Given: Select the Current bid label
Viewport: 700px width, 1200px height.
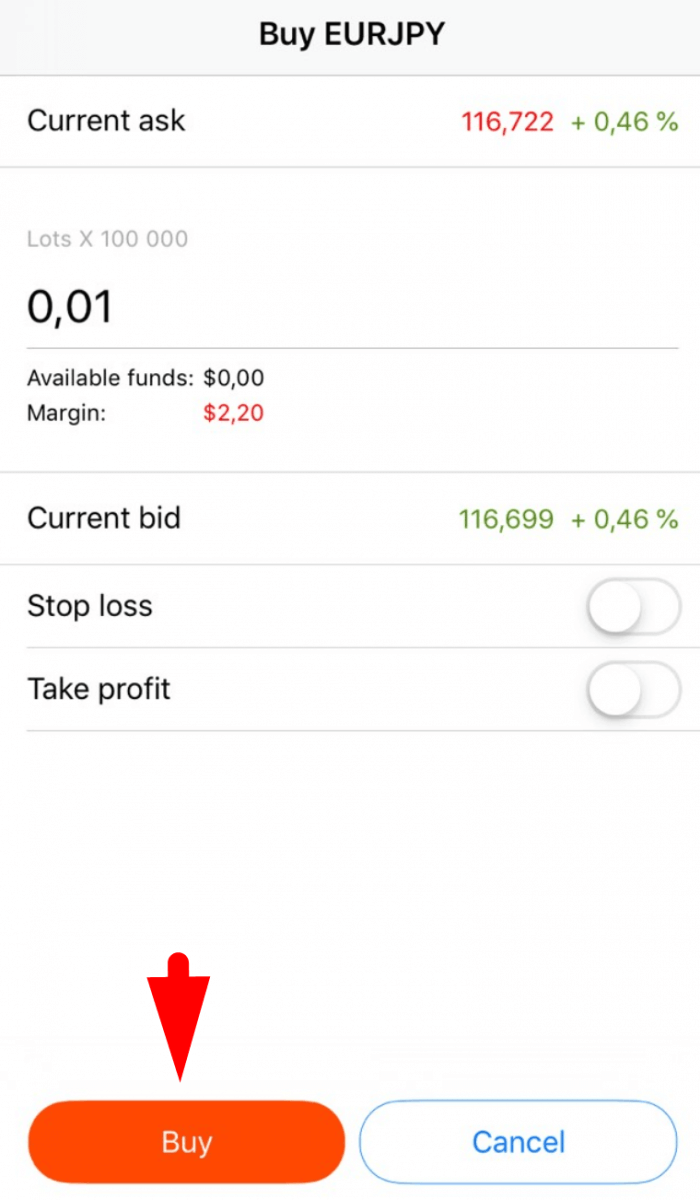Looking at the screenshot, I should (x=104, y=518).
